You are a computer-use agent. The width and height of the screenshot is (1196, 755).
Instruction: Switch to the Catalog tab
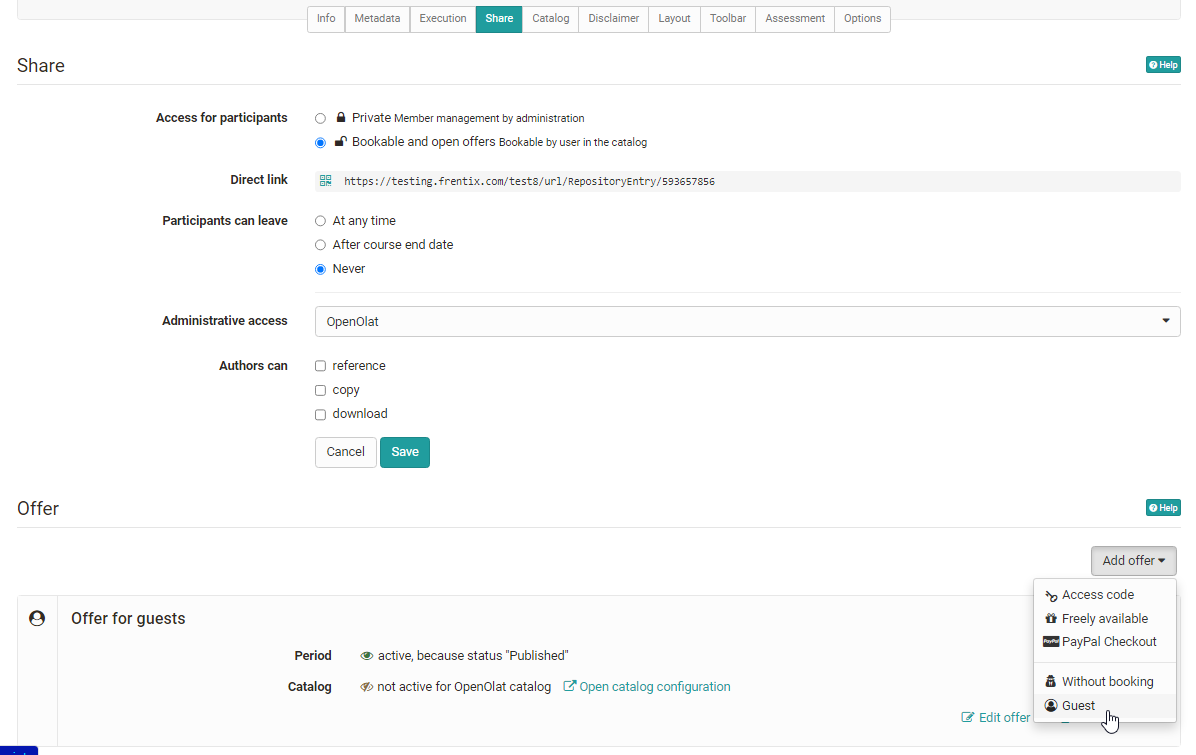(x=550, y=19)
